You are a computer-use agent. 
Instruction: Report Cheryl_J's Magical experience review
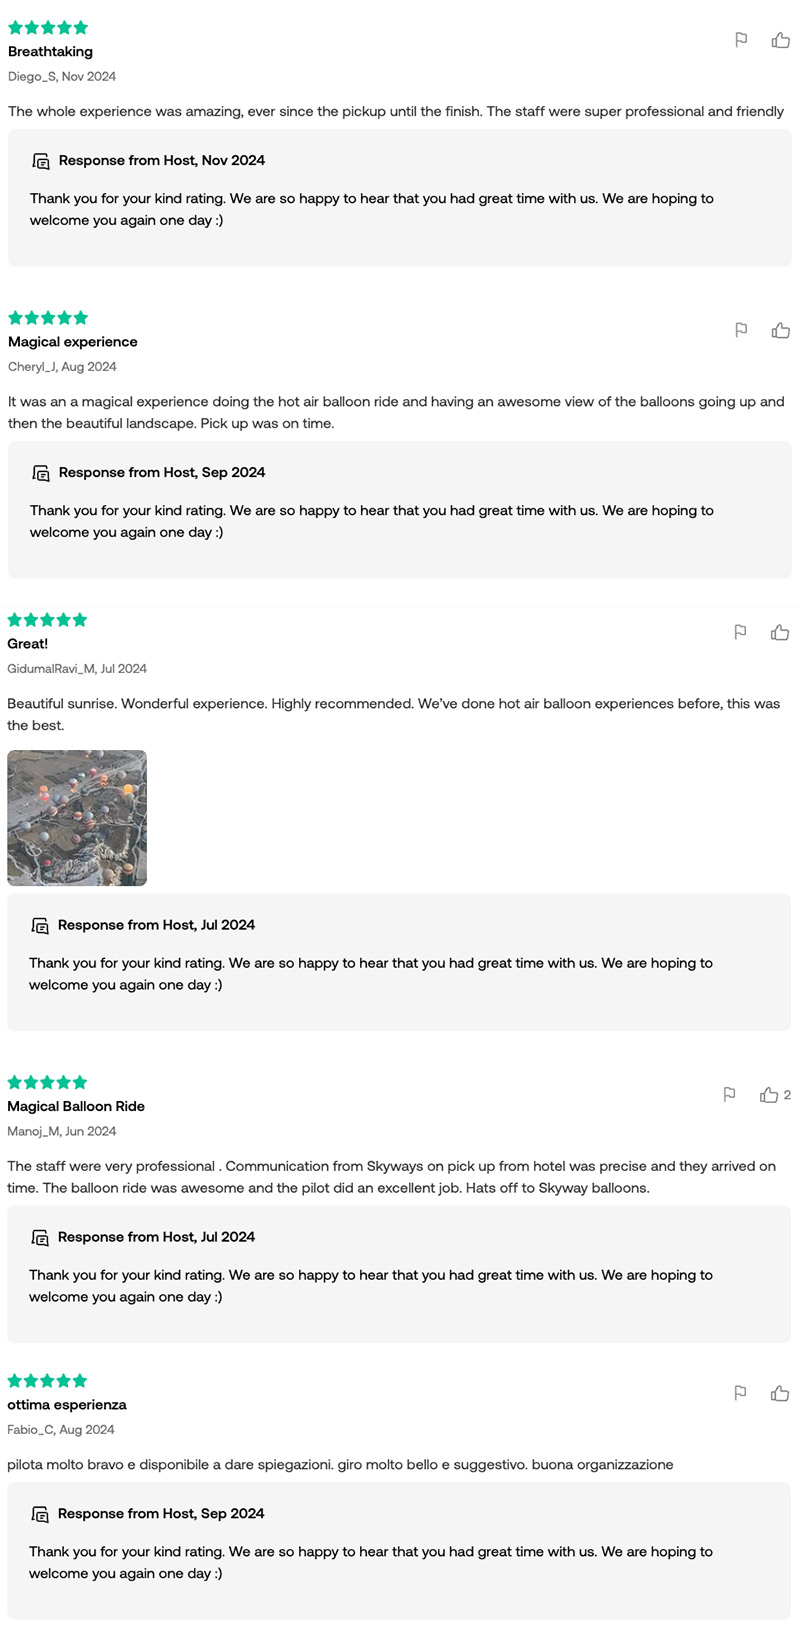[x=741, y=330]
